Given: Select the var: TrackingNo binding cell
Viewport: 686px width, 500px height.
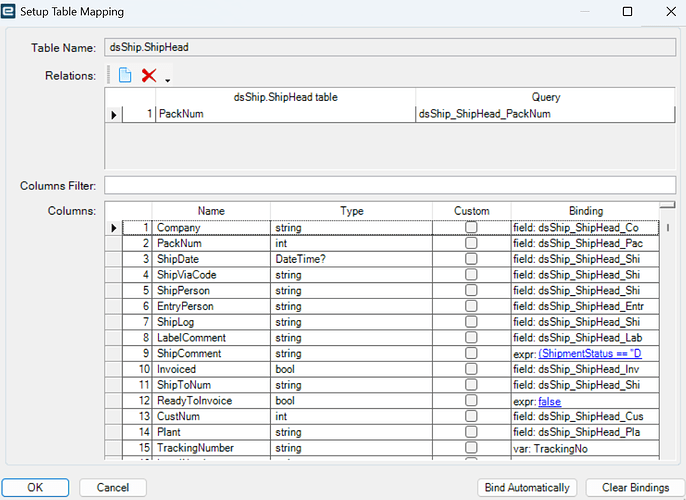Looking at the screenshot, I should (585, 448).
